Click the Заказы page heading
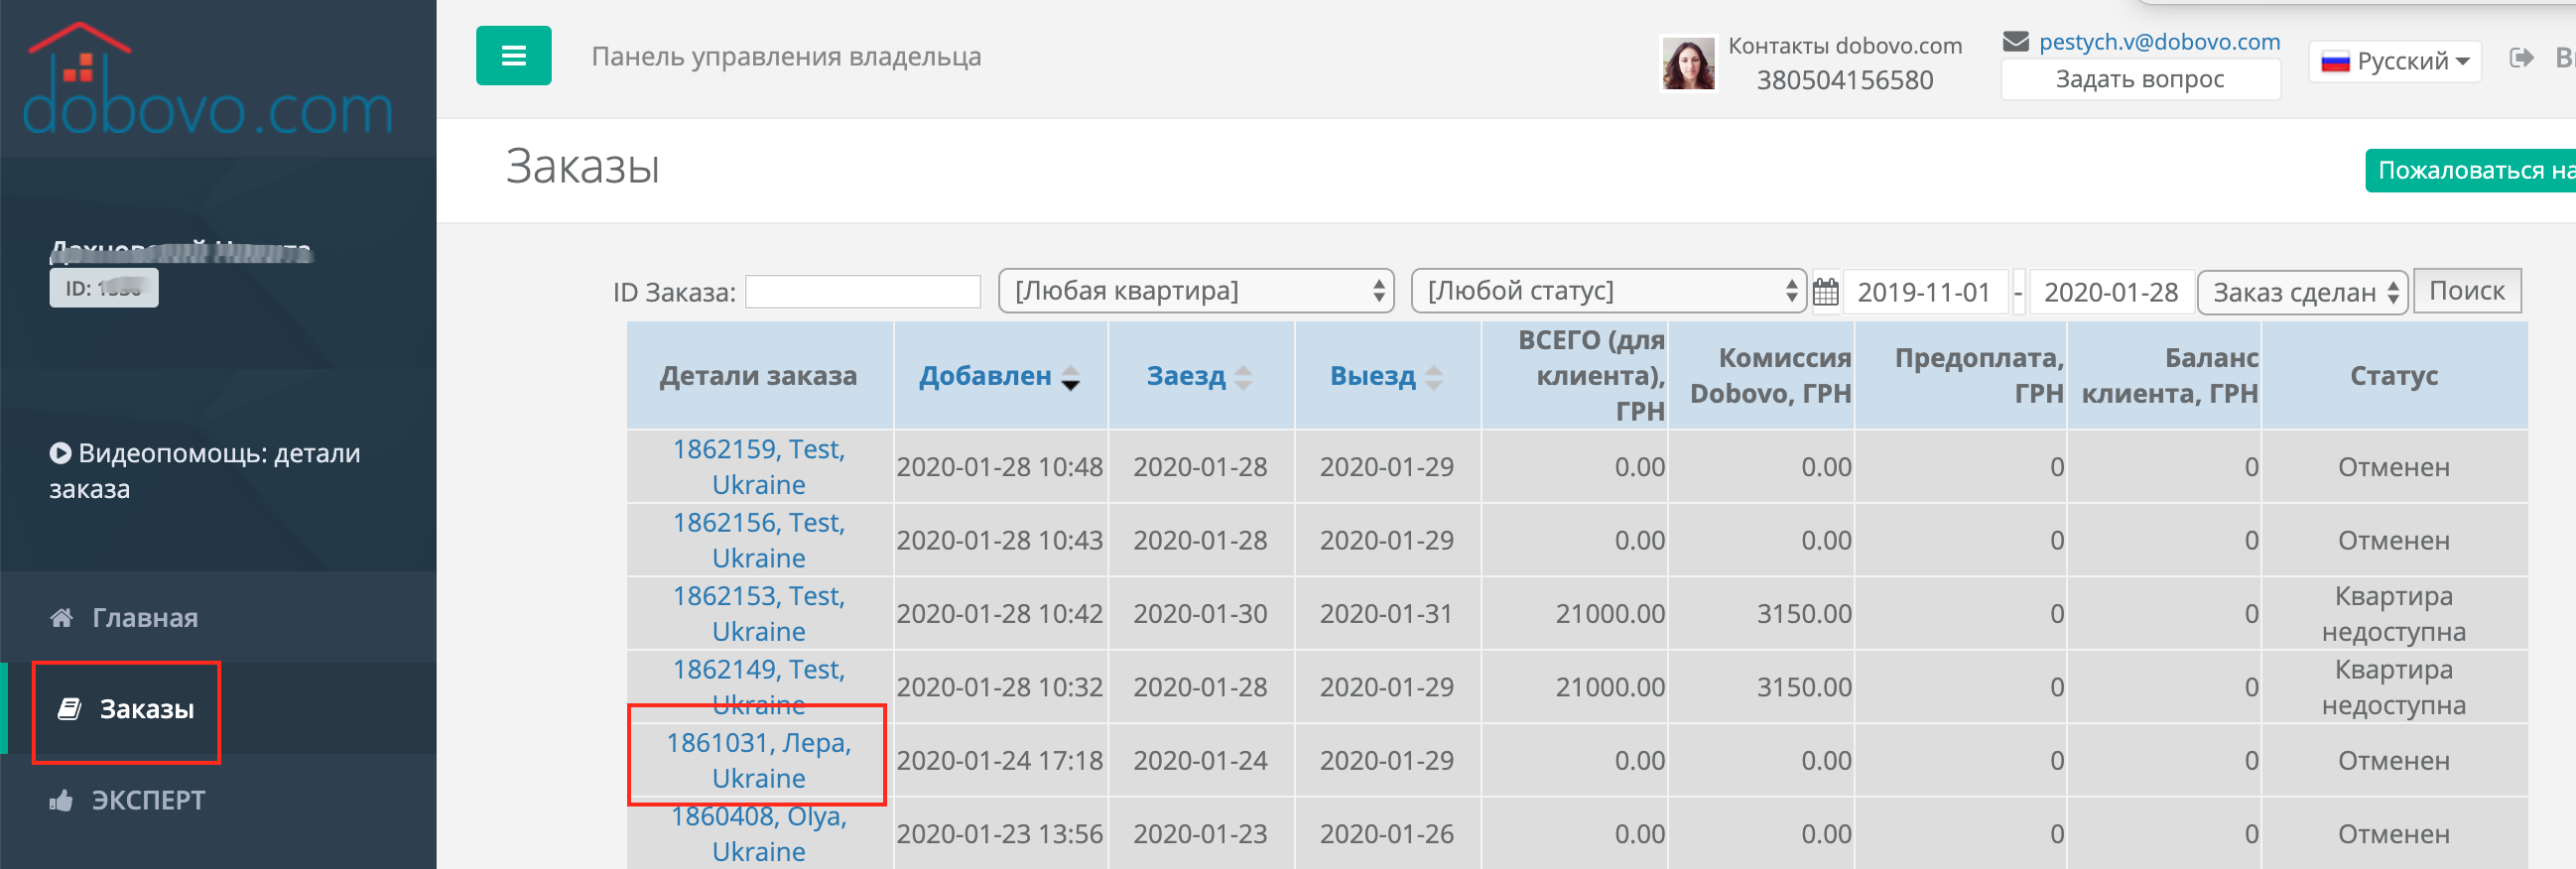Screen dimensions: 2576x869 583,166
